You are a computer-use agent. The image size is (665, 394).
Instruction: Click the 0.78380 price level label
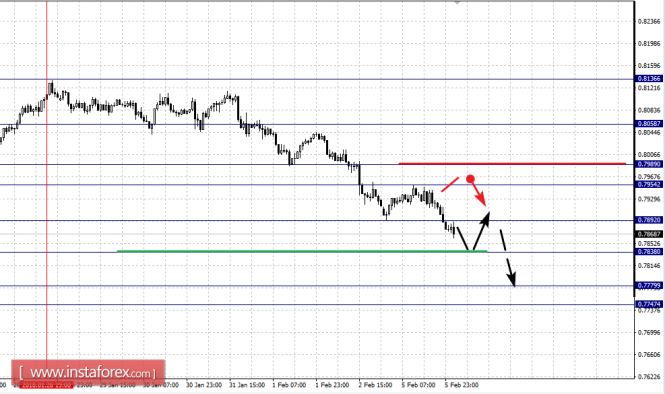649,252
